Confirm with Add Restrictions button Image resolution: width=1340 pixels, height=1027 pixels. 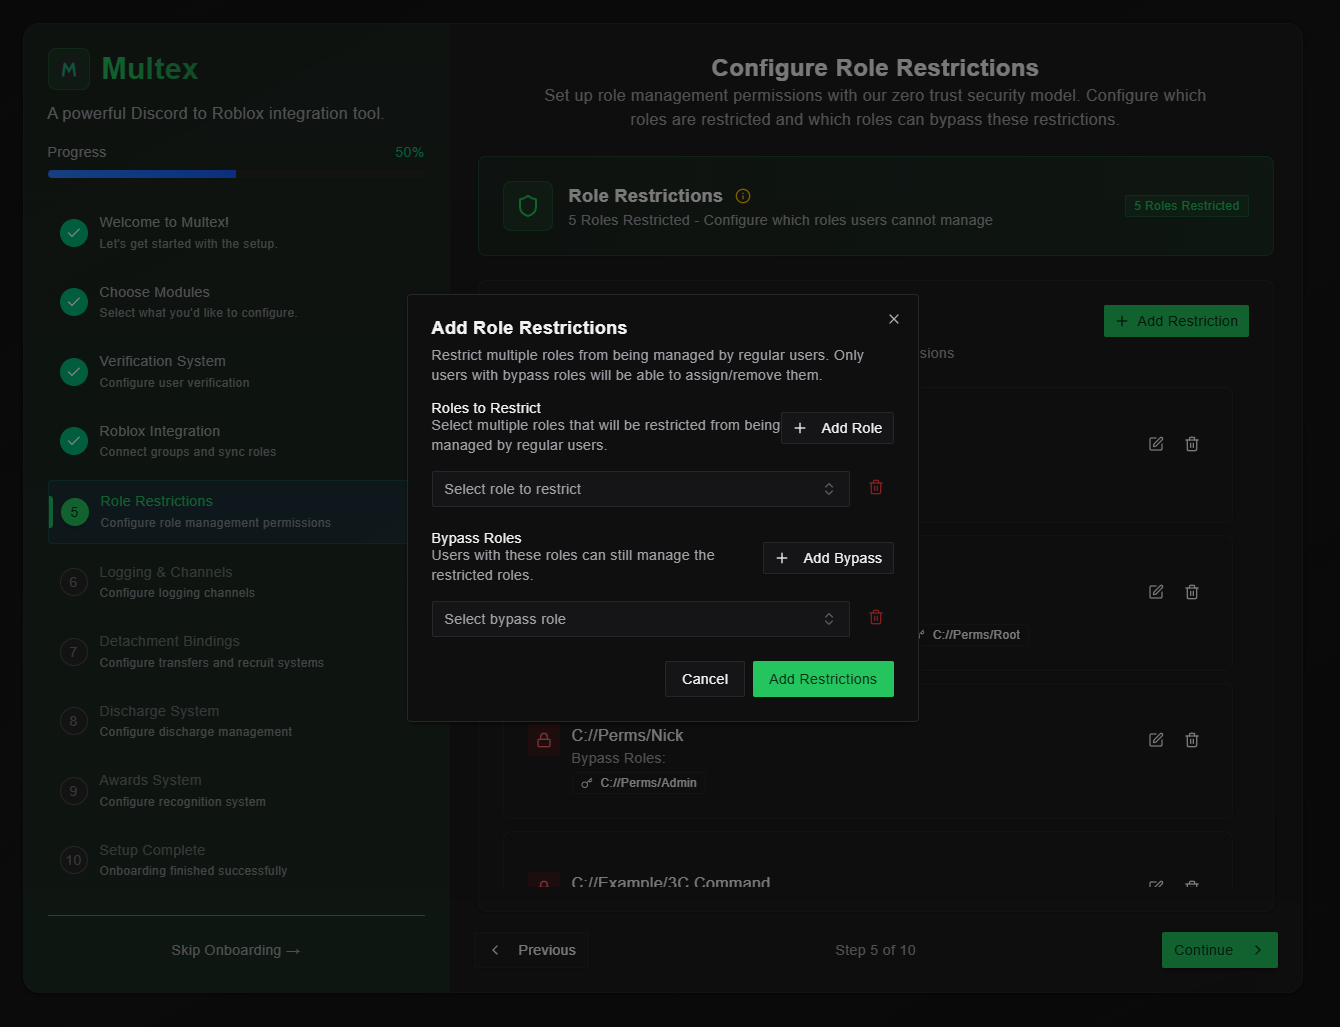pos(823,679)
